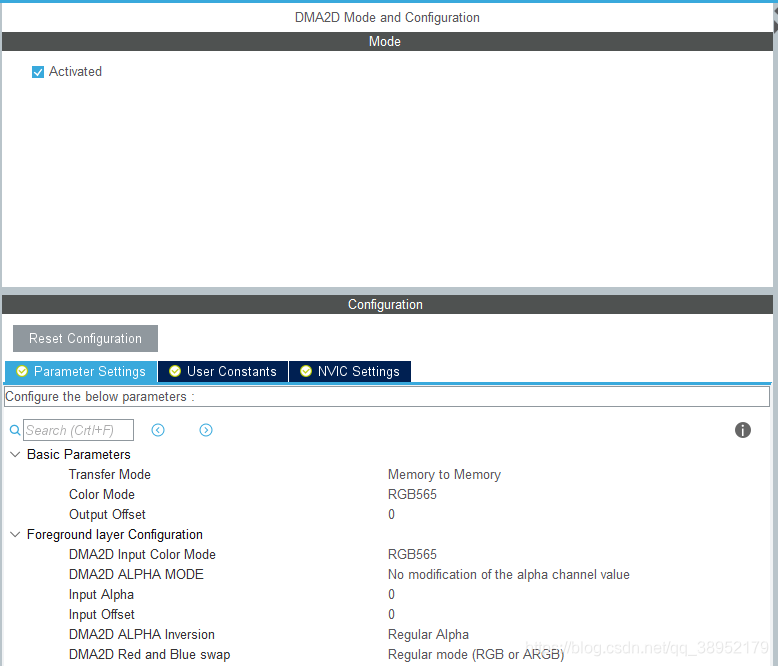Select DMA2D ALPHA MODE parameter
Image resolution: width=778 pixels, height=666 pixels.
click(x=136, y=574)
